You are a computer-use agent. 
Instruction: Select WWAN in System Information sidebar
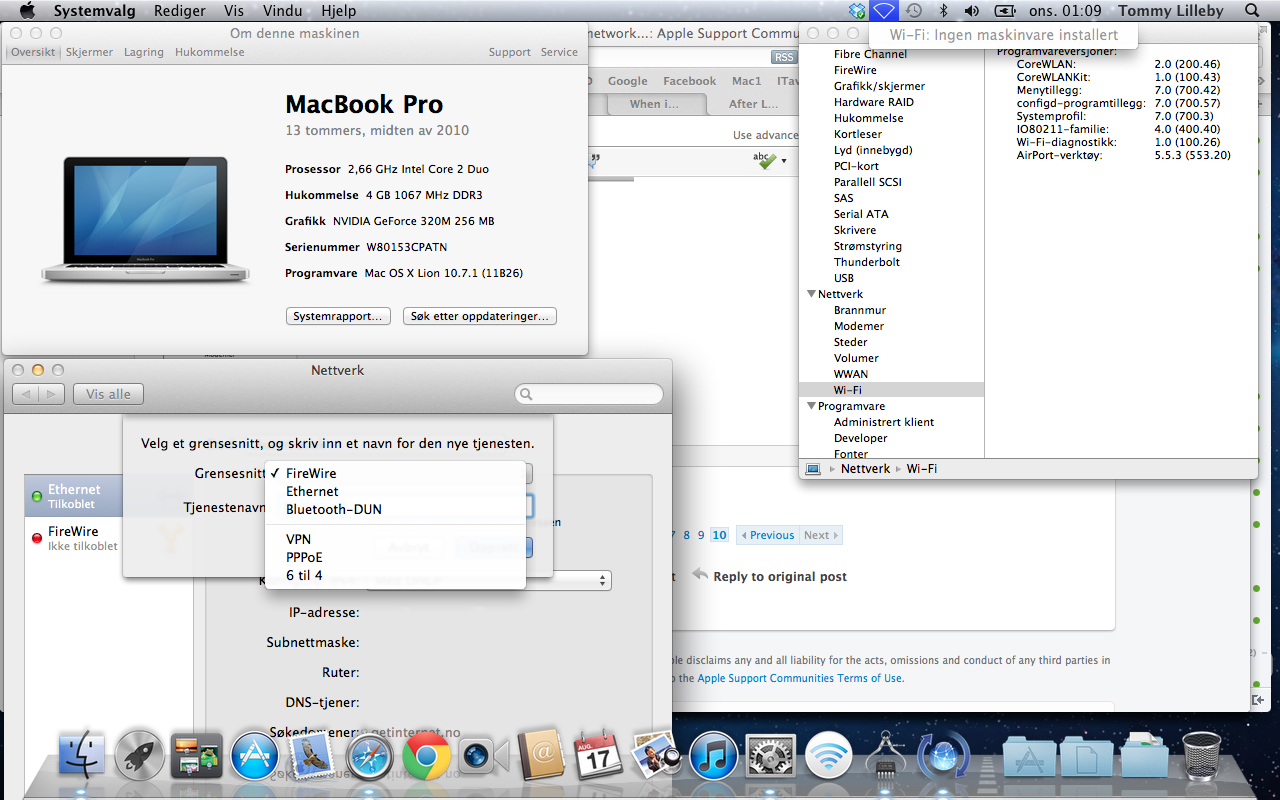(x=851, y=374)
